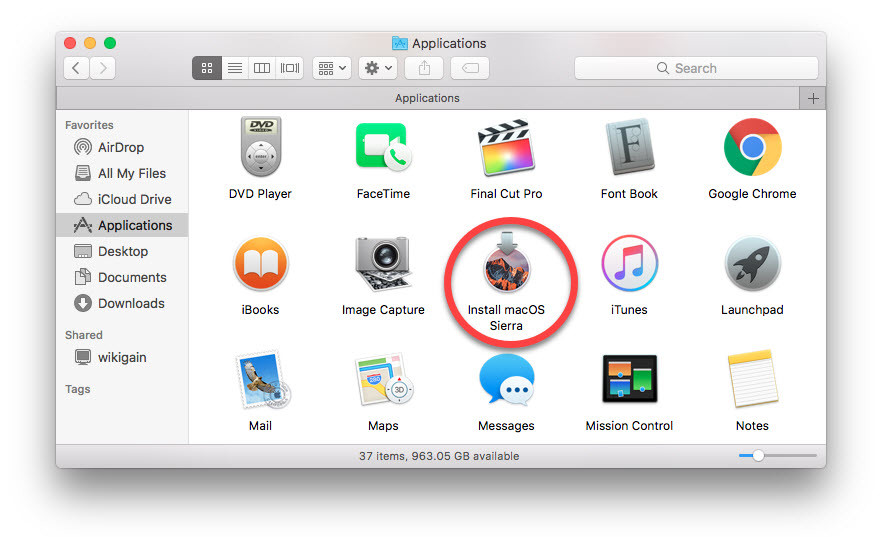Viewport: 882px width, 537px height.
Task: Select the Mission Control icon
Action: pyautogui.click(x=629, y=378)
